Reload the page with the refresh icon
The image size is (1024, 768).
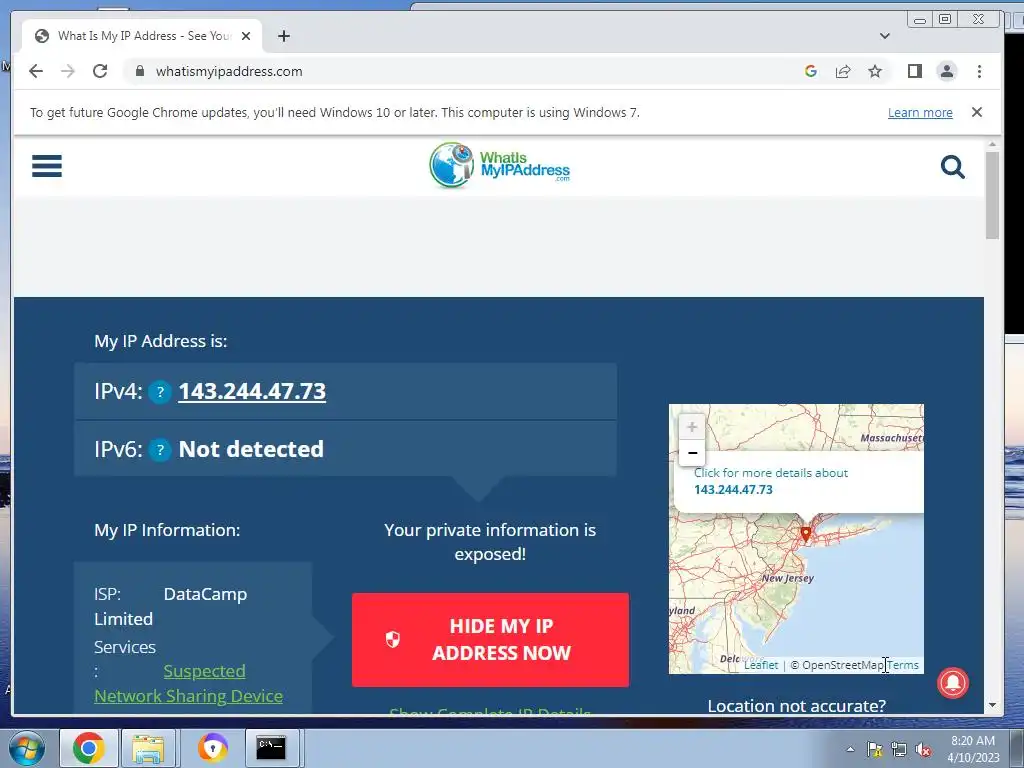point(100,71)
